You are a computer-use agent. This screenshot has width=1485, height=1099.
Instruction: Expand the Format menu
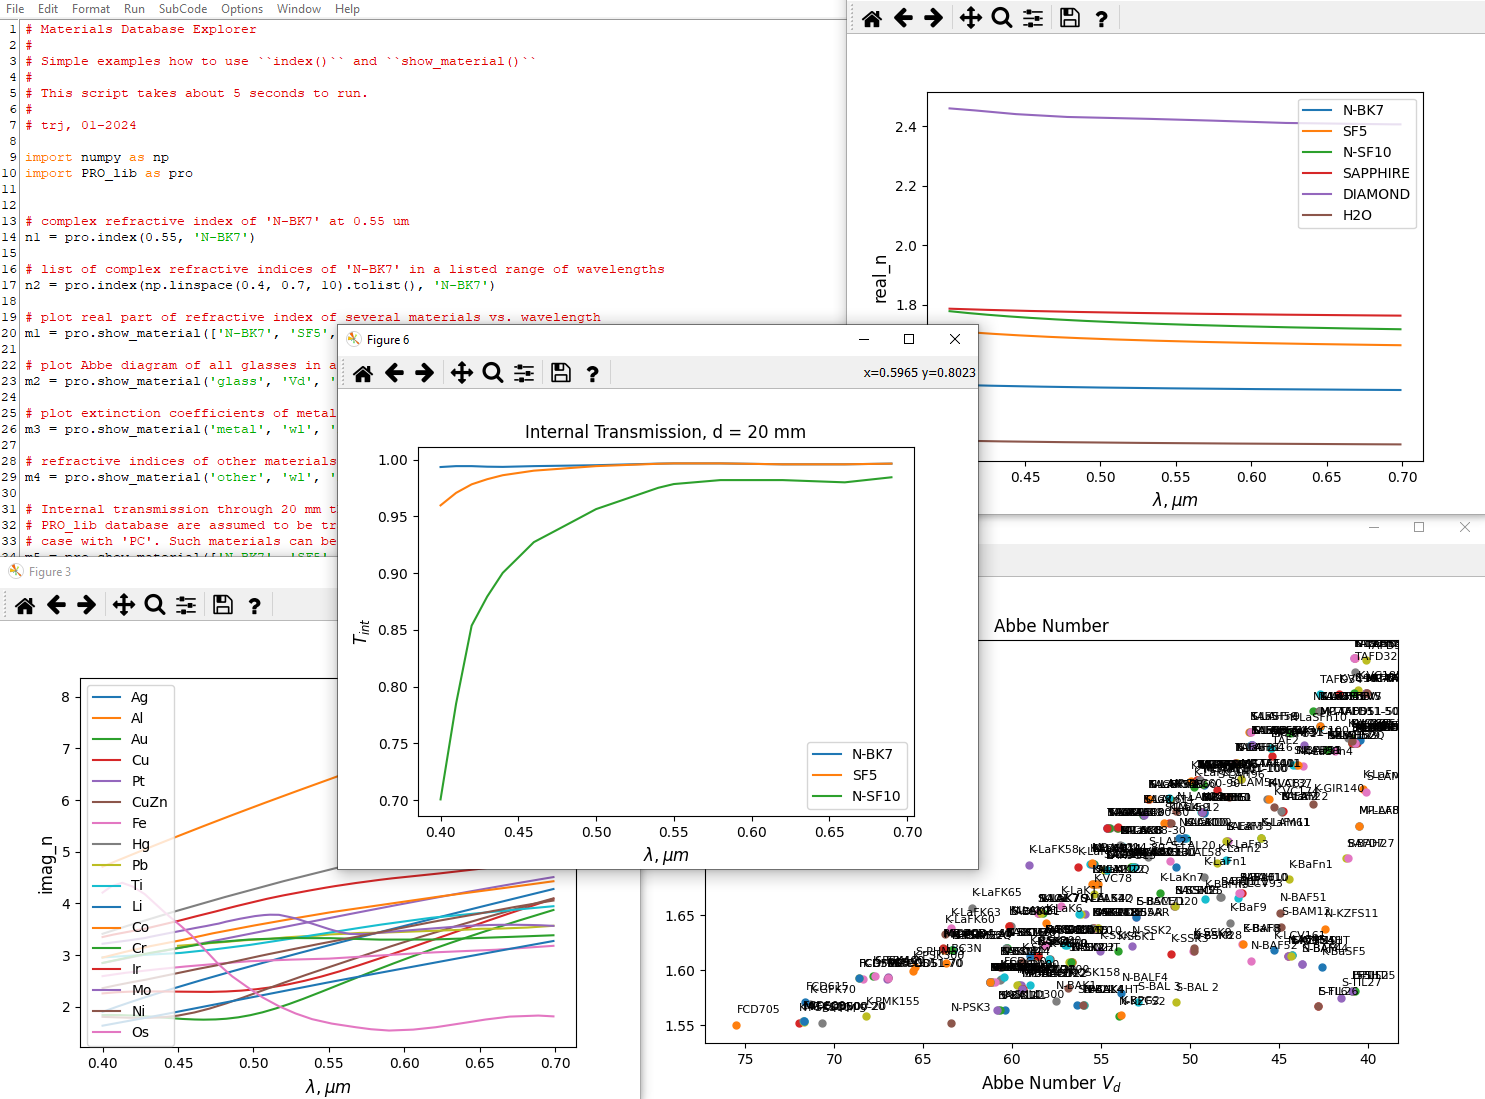91,9
